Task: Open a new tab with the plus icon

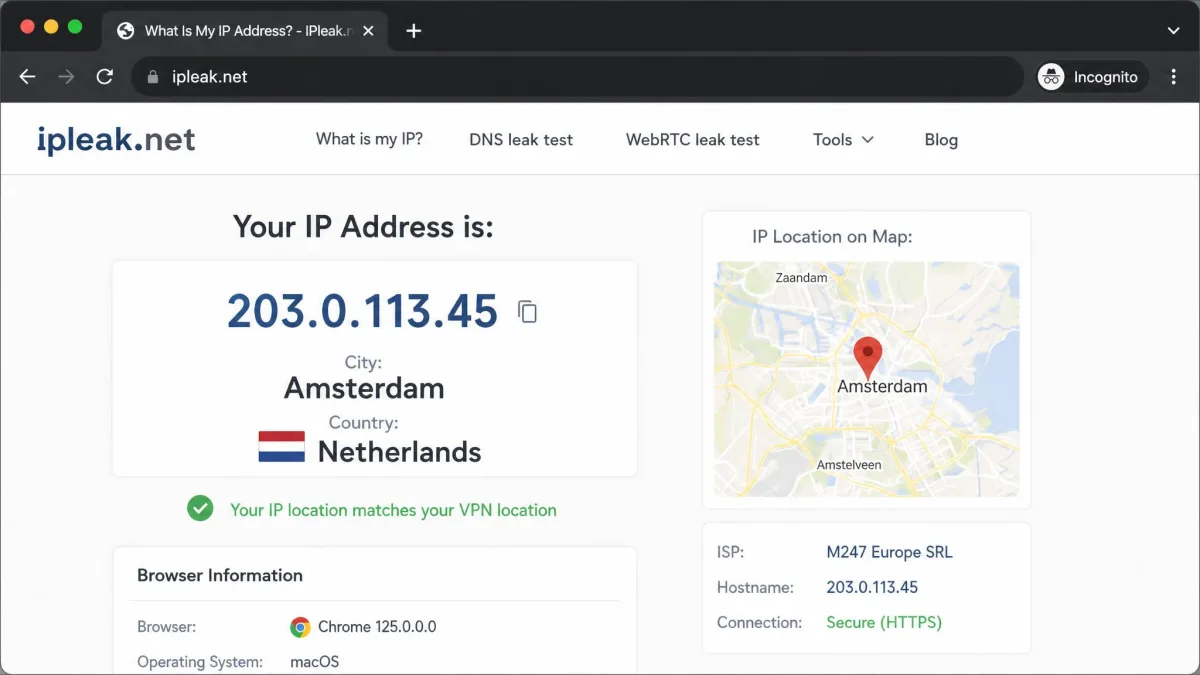Action: pos(414,31)
